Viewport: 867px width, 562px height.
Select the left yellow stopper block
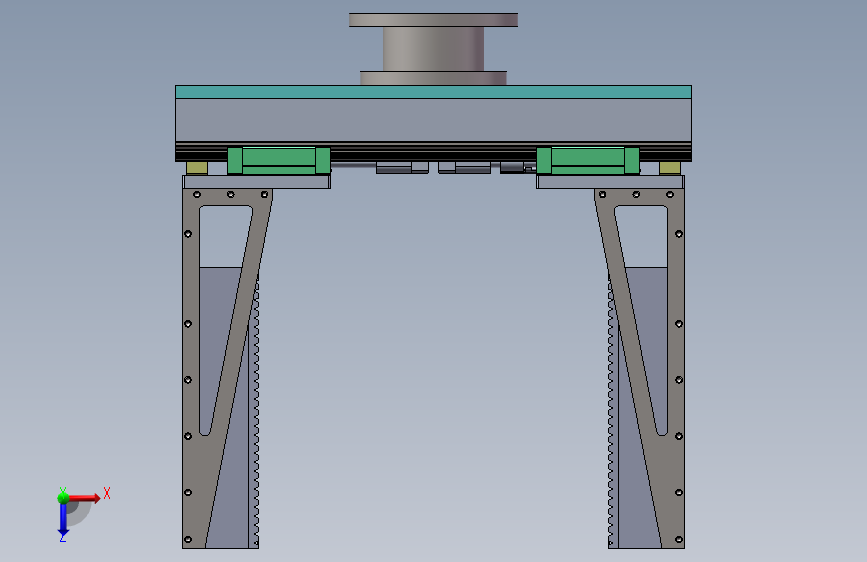tap(197, 168)
